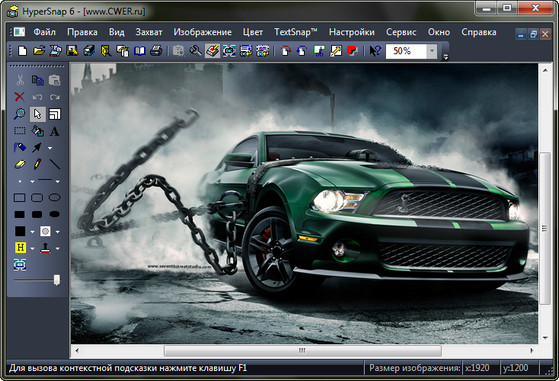
Task: Open file using the folder toolbar icon
Action: point(39,51)
